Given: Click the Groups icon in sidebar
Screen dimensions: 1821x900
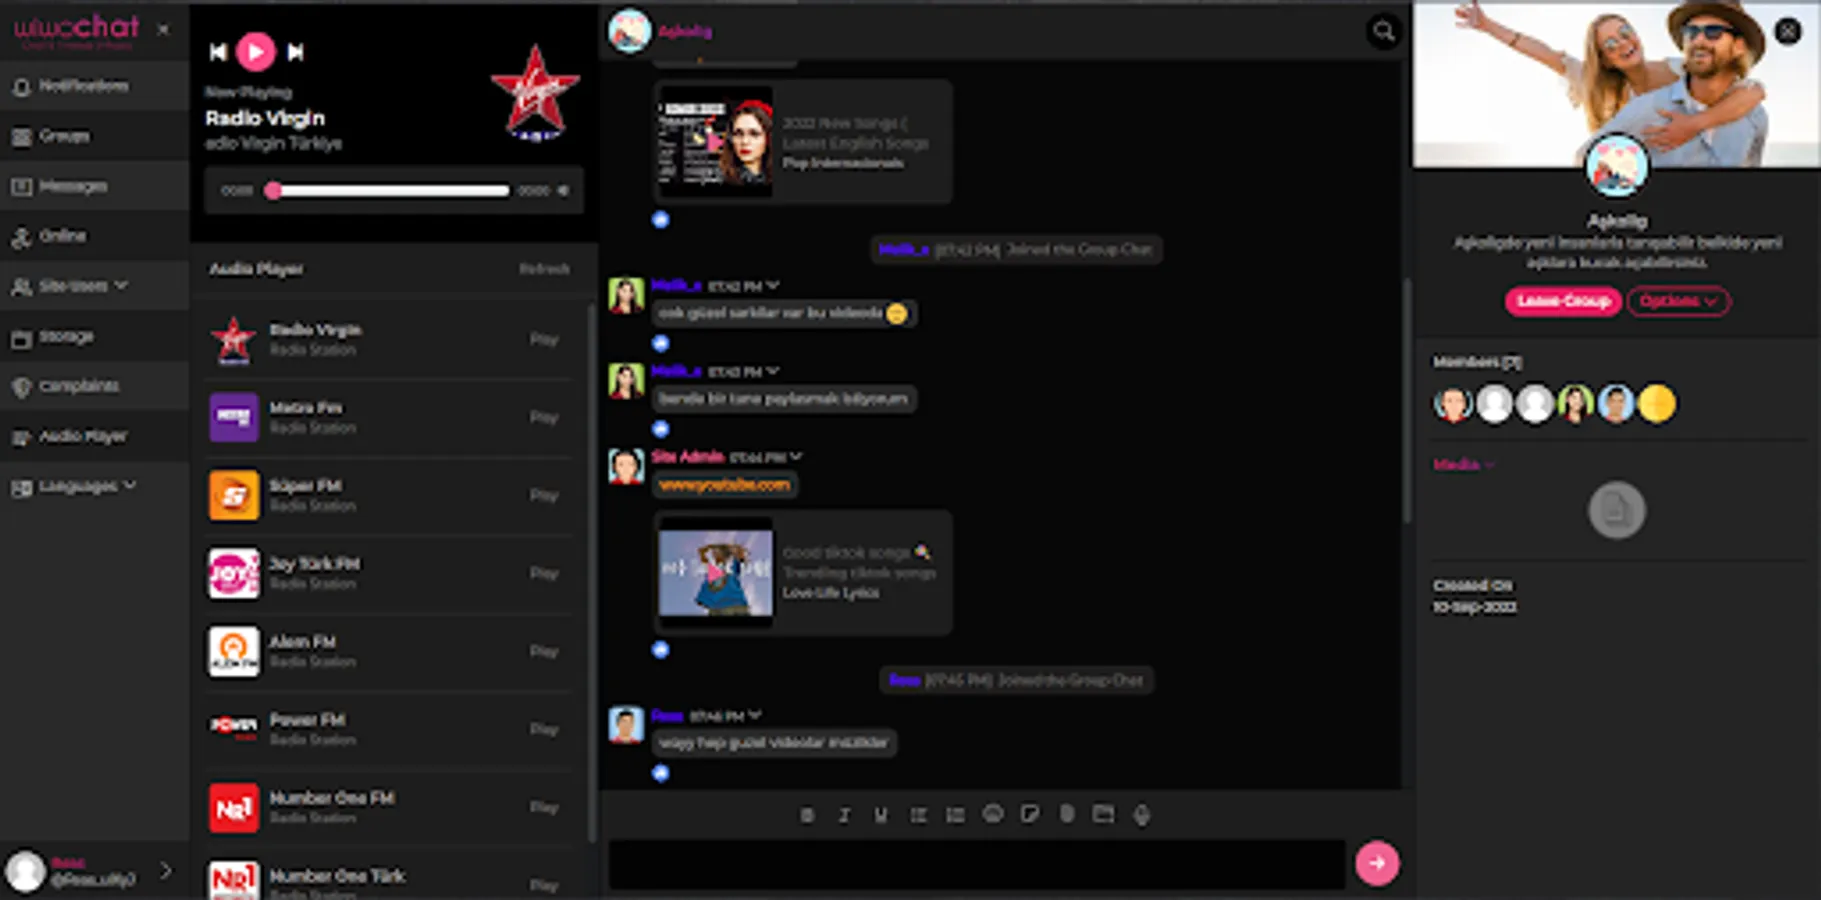Looking at the screenshot, I should pyautogui.click(x=21, y=137).
